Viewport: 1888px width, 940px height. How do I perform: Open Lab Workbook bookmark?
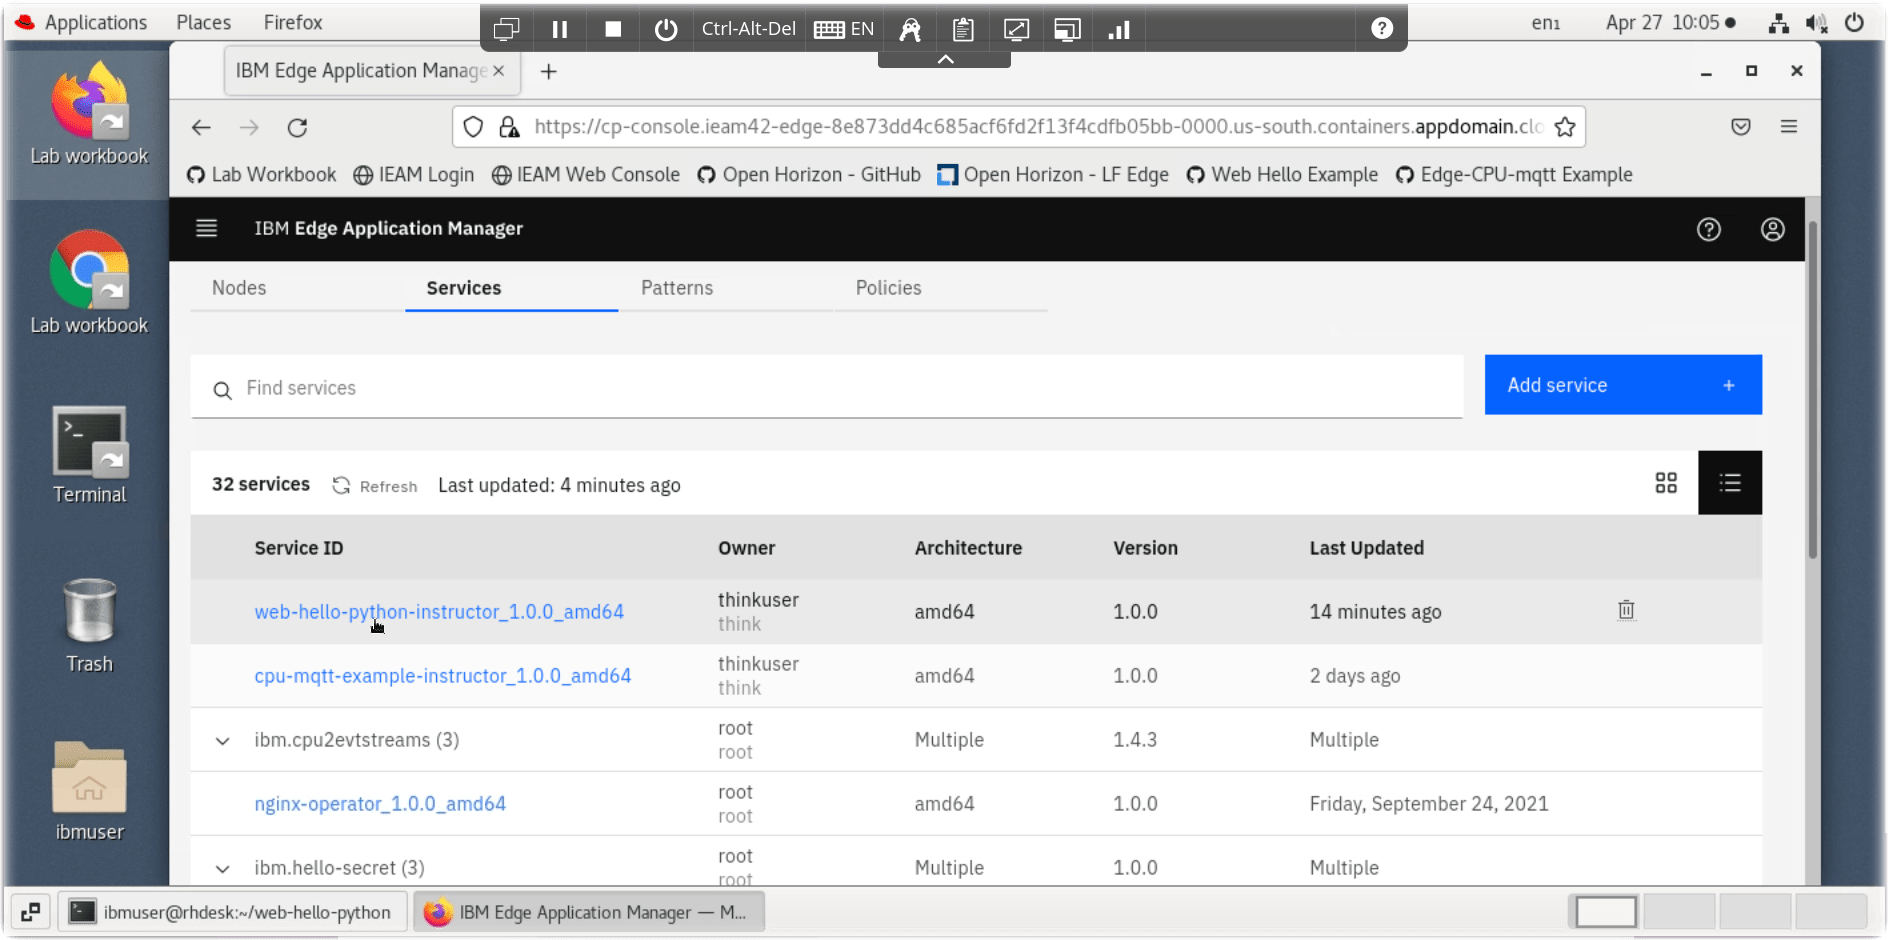pyautogui.click(x=262, y=175)
